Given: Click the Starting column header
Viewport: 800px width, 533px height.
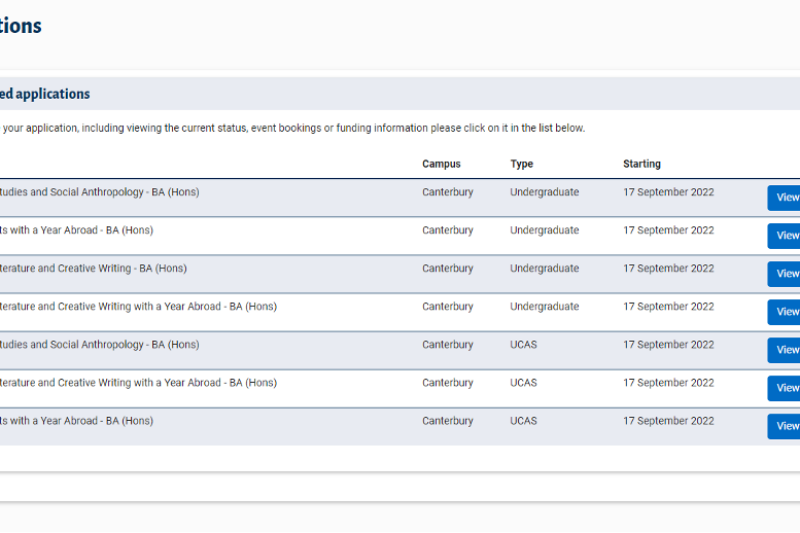Looking at the screenshot, I should tap(642, 164).
